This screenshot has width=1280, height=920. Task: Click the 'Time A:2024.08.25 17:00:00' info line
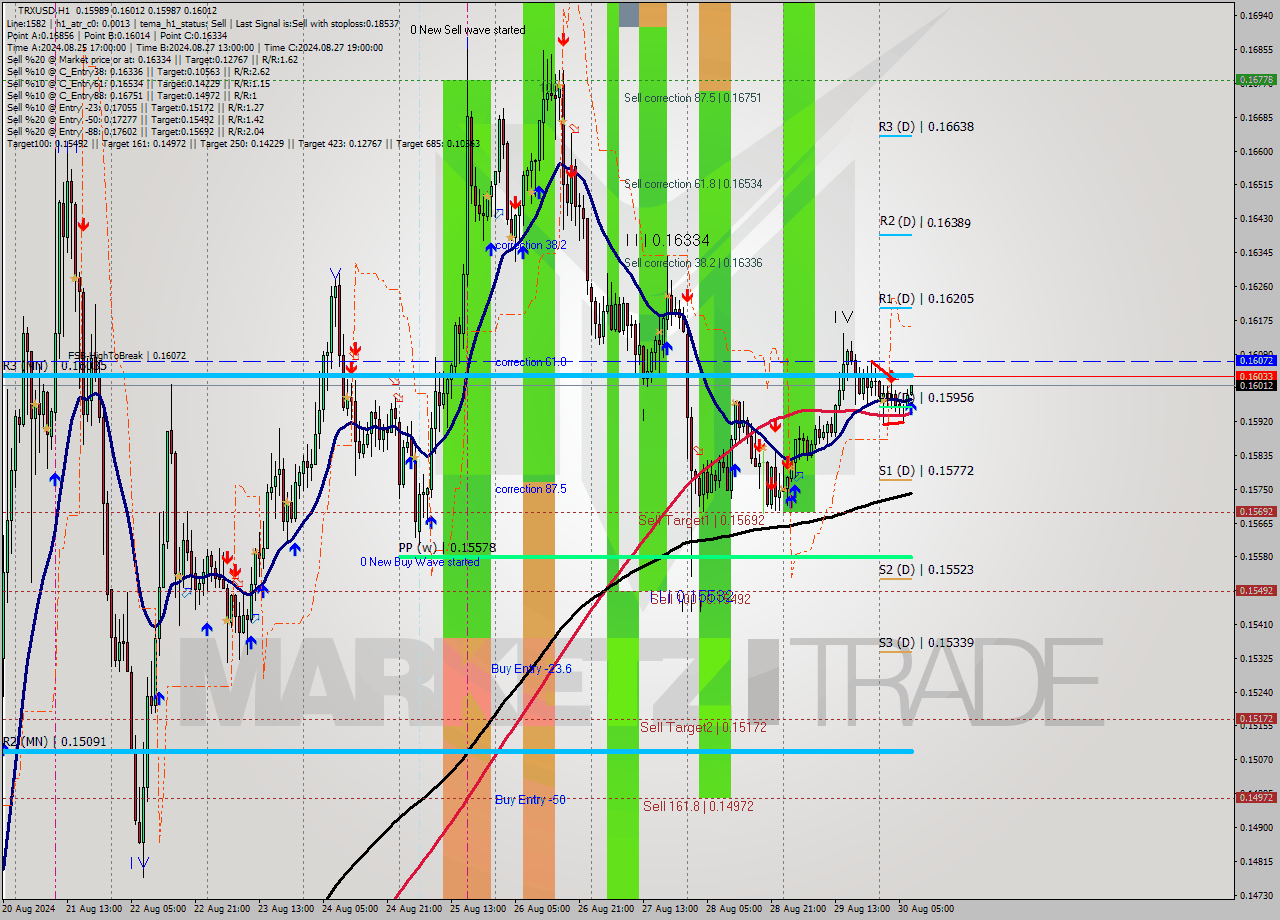(194, 47)
